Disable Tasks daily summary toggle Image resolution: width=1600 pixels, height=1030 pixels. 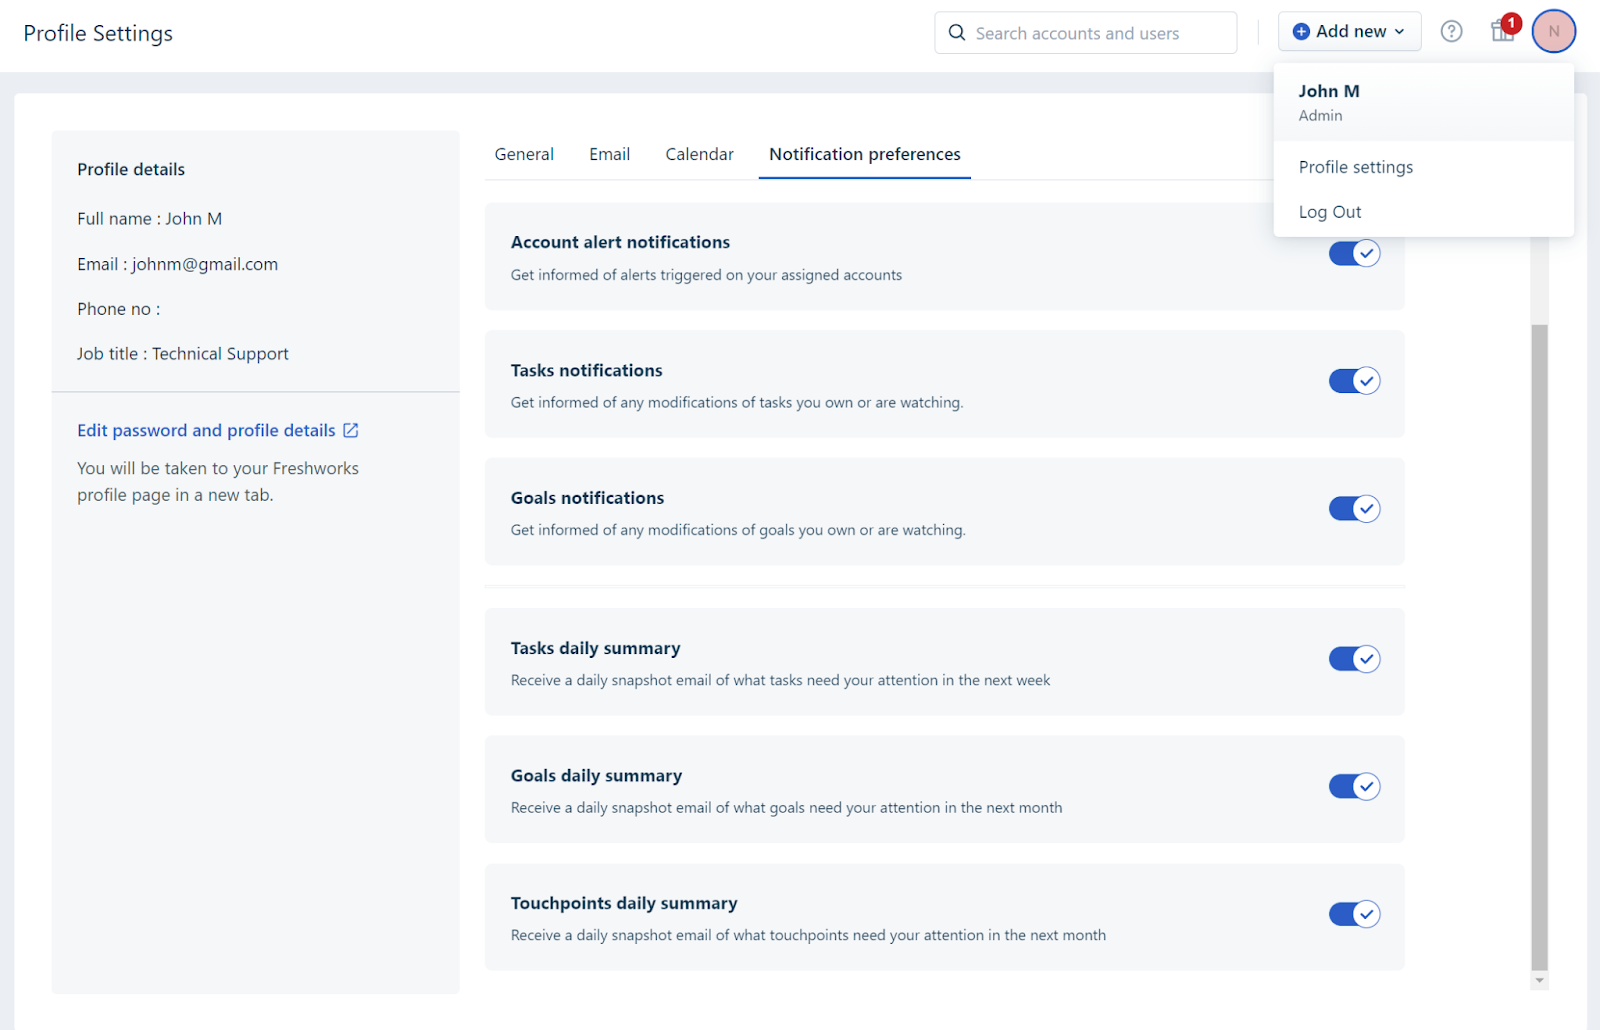click(x=1354, y=659)
